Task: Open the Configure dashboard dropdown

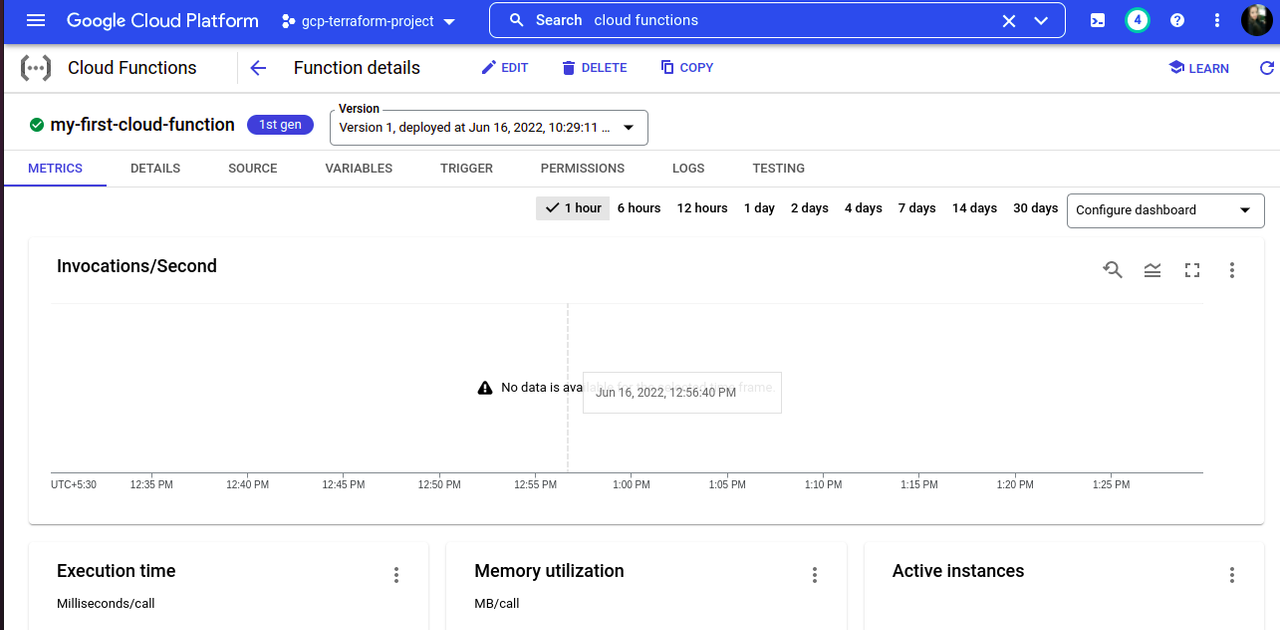Action: (1165, 210)
